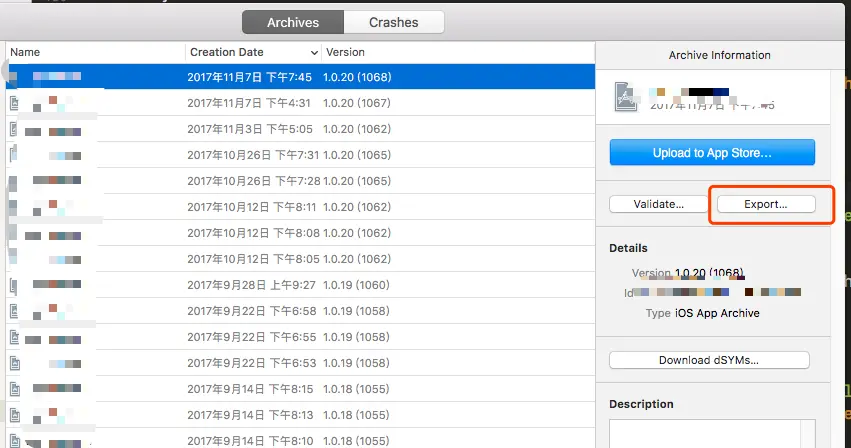The width and height of the screenshot is (851, 448).
Task: Select the archive dated 2017年10月26日 下午7:31
Action: pyautogui.click(x=300, y=155)
